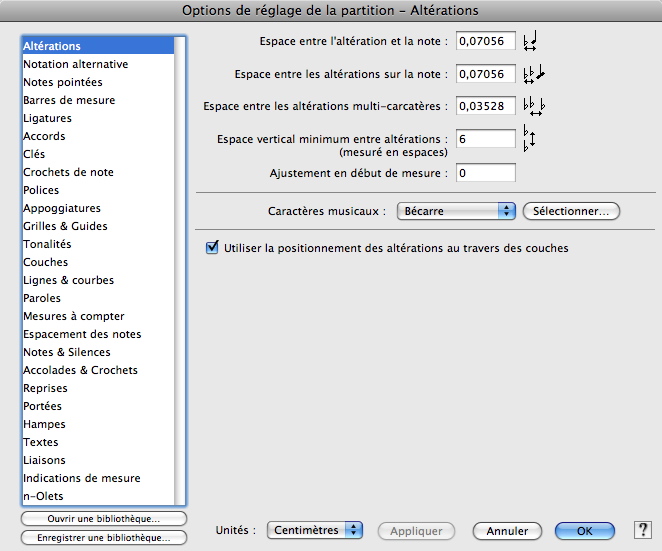Select Accords category

[x=98, y=136]
